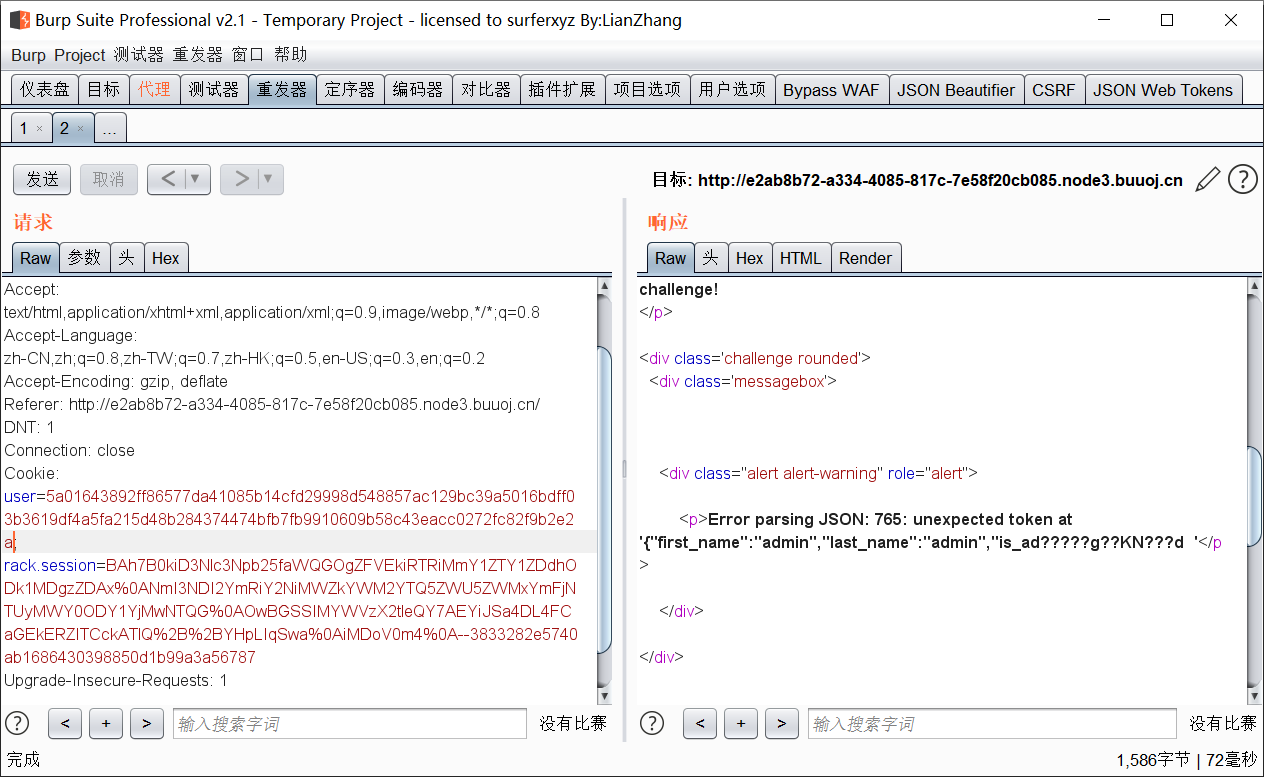Image resolution: width=1264 pixels, height=777 pixels.
Task: Select the response Render tab
Action: [x=865, y=258]
